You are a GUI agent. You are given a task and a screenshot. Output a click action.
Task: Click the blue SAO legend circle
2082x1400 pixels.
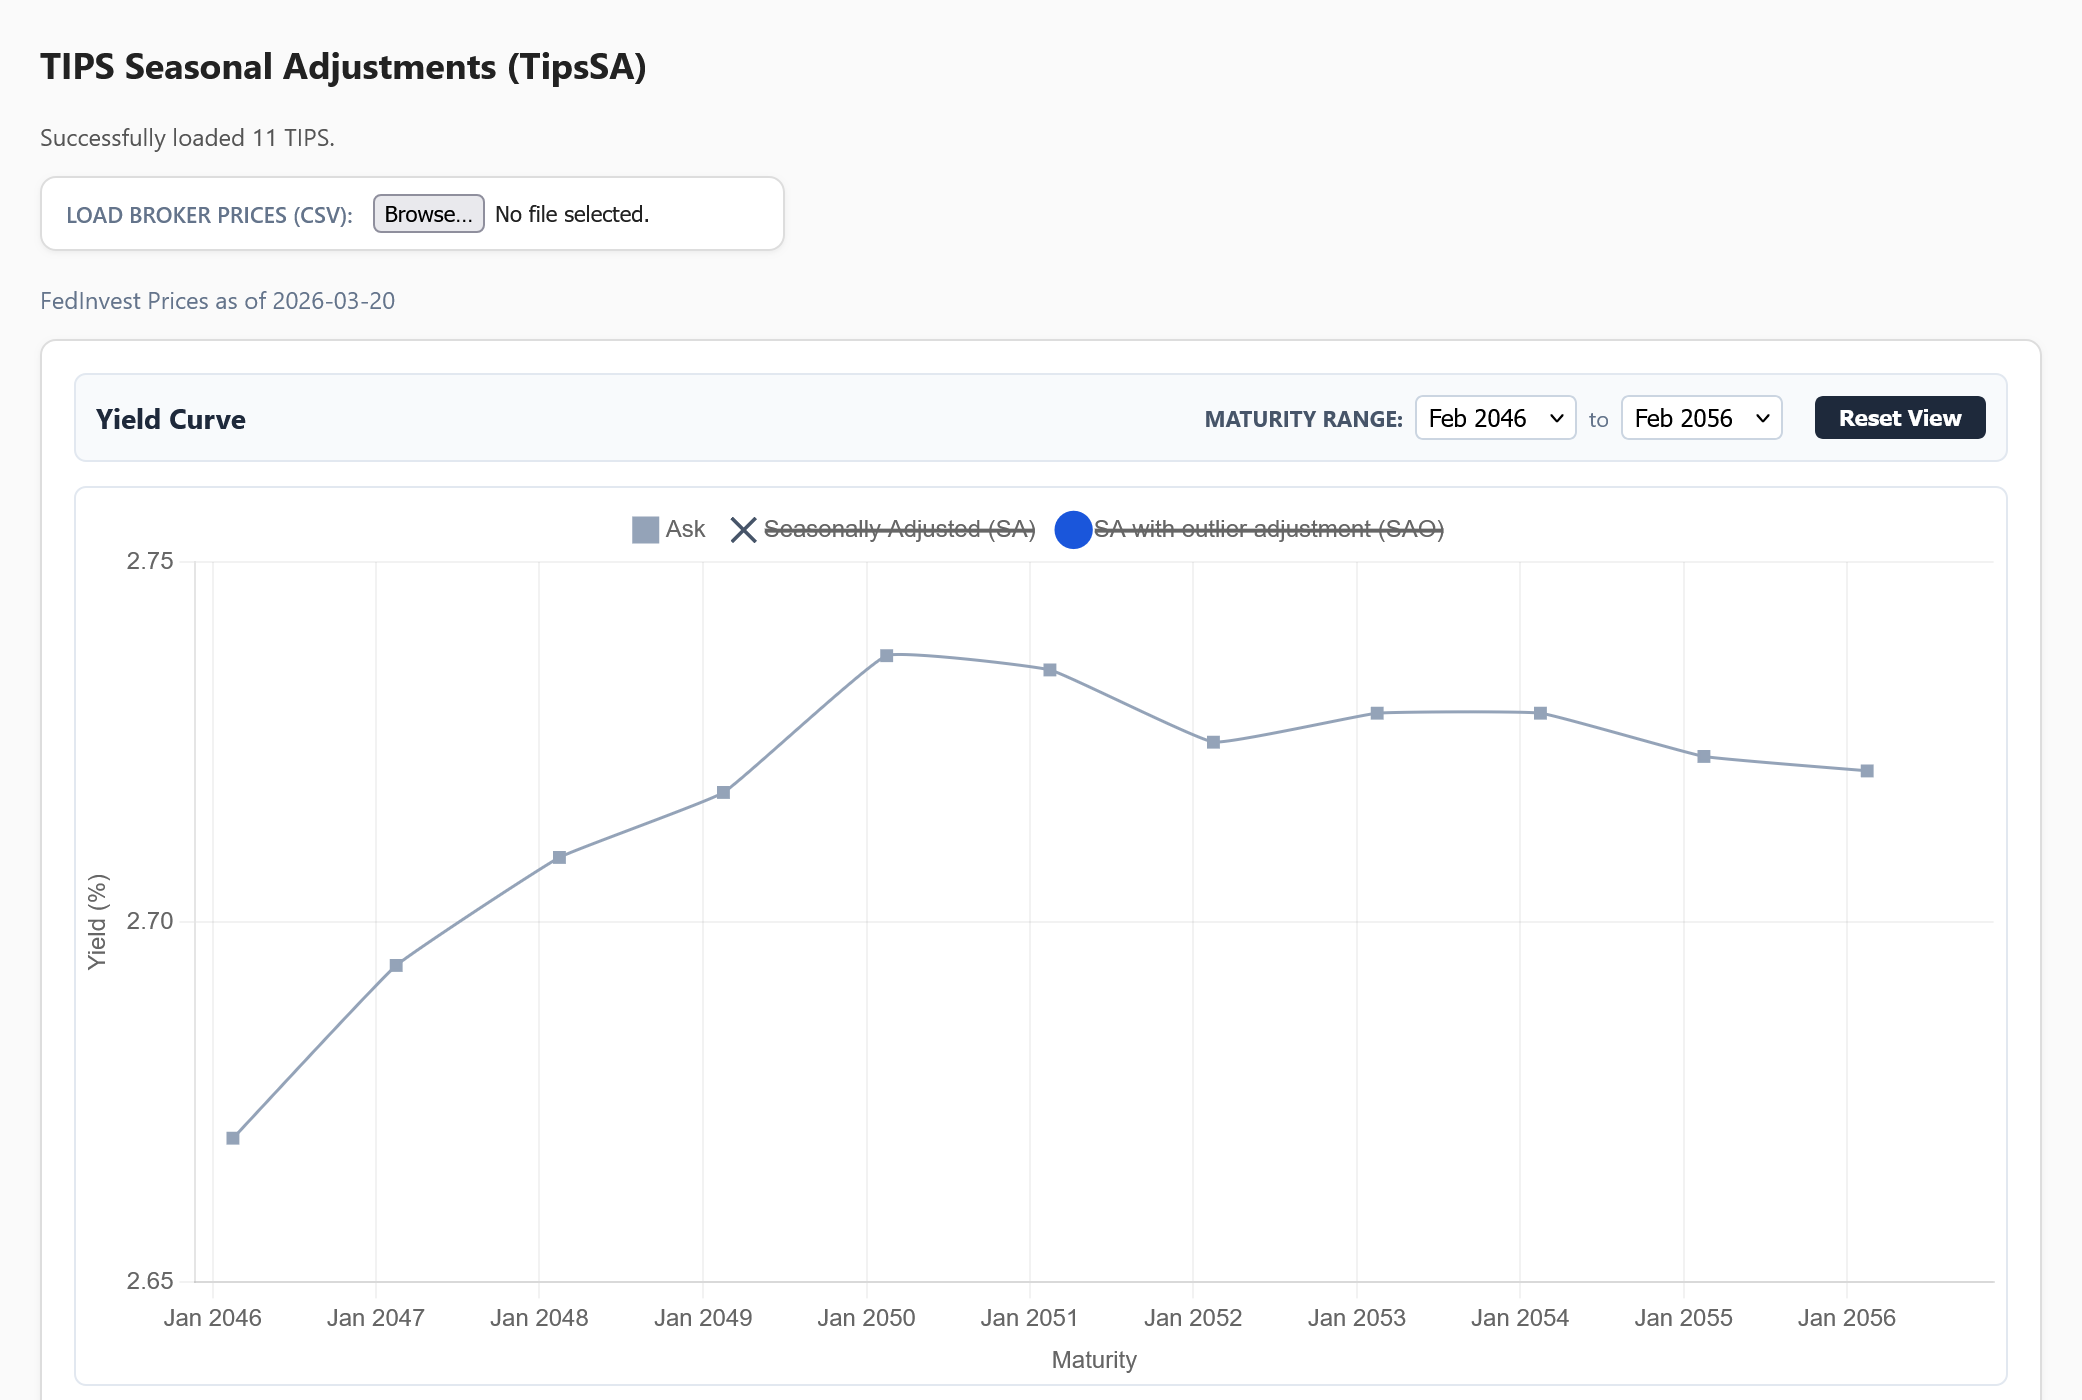pos(1072,530)
